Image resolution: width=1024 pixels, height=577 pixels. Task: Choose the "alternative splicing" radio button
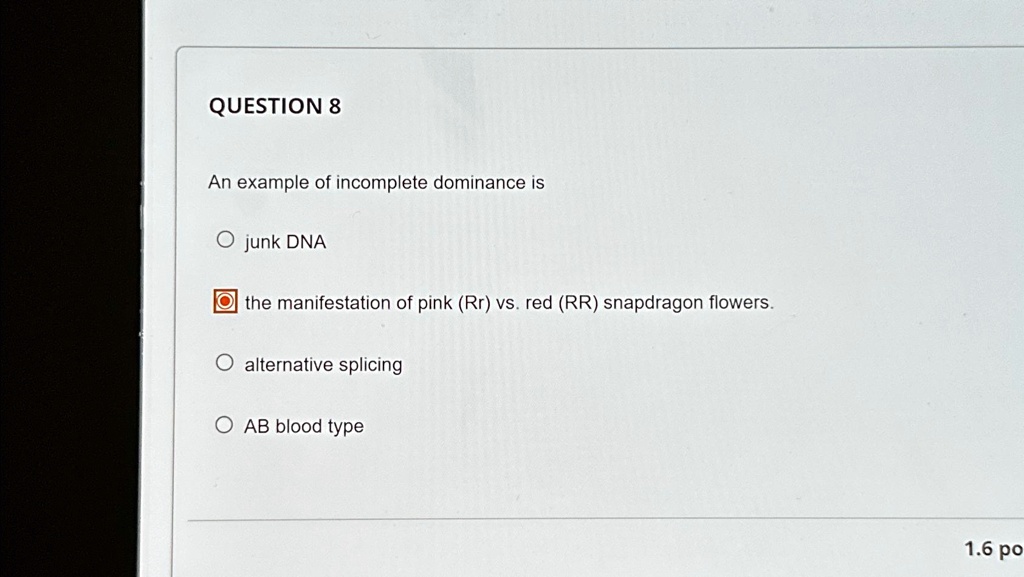pos(226,363)
